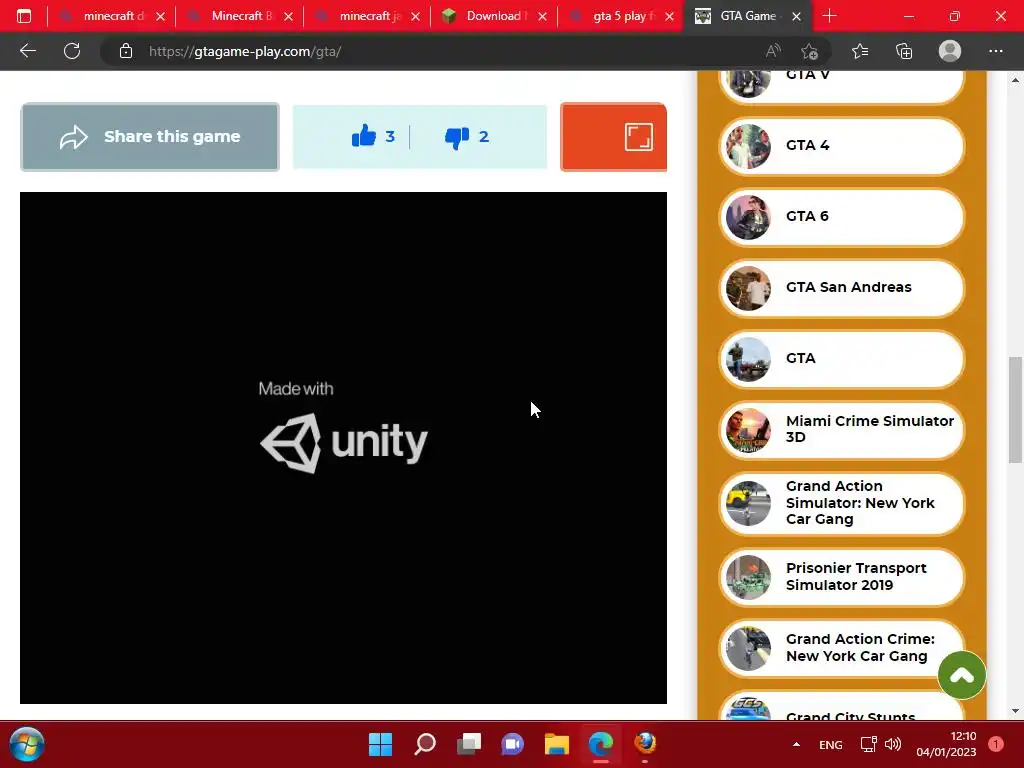Click the GTA 4 thumbnail image
The width and height of the screenshot is (1024, 768).
748,146
